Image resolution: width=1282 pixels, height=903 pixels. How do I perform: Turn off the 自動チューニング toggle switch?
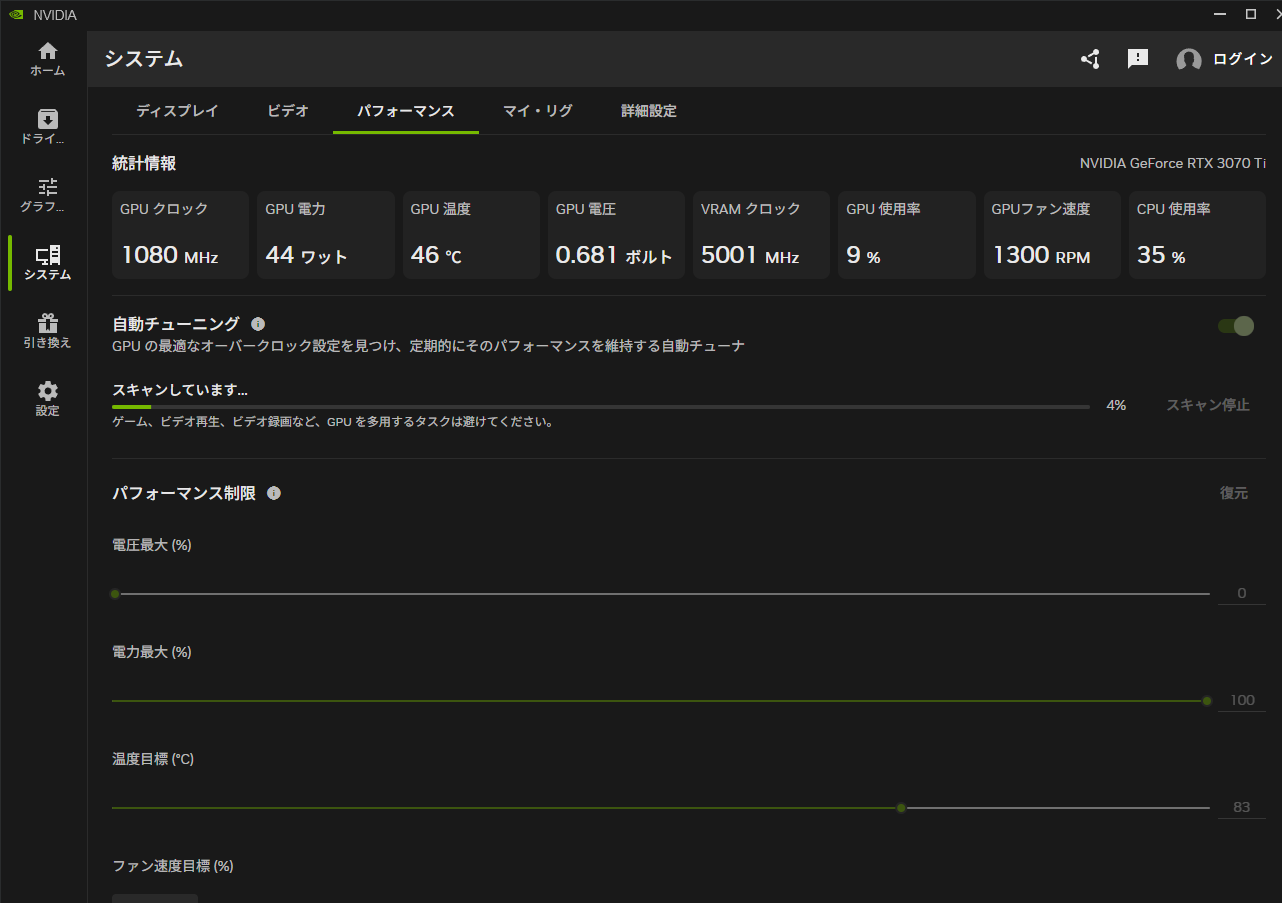coord(1236,326)
